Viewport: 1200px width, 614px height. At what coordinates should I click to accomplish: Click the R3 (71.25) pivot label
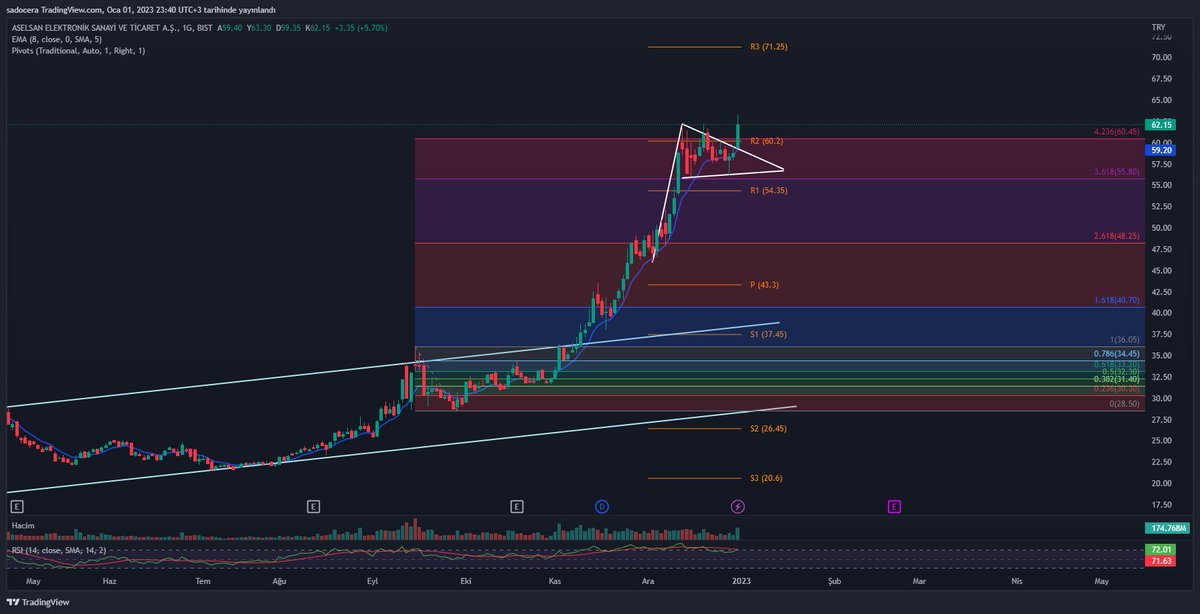pos(768,47)
